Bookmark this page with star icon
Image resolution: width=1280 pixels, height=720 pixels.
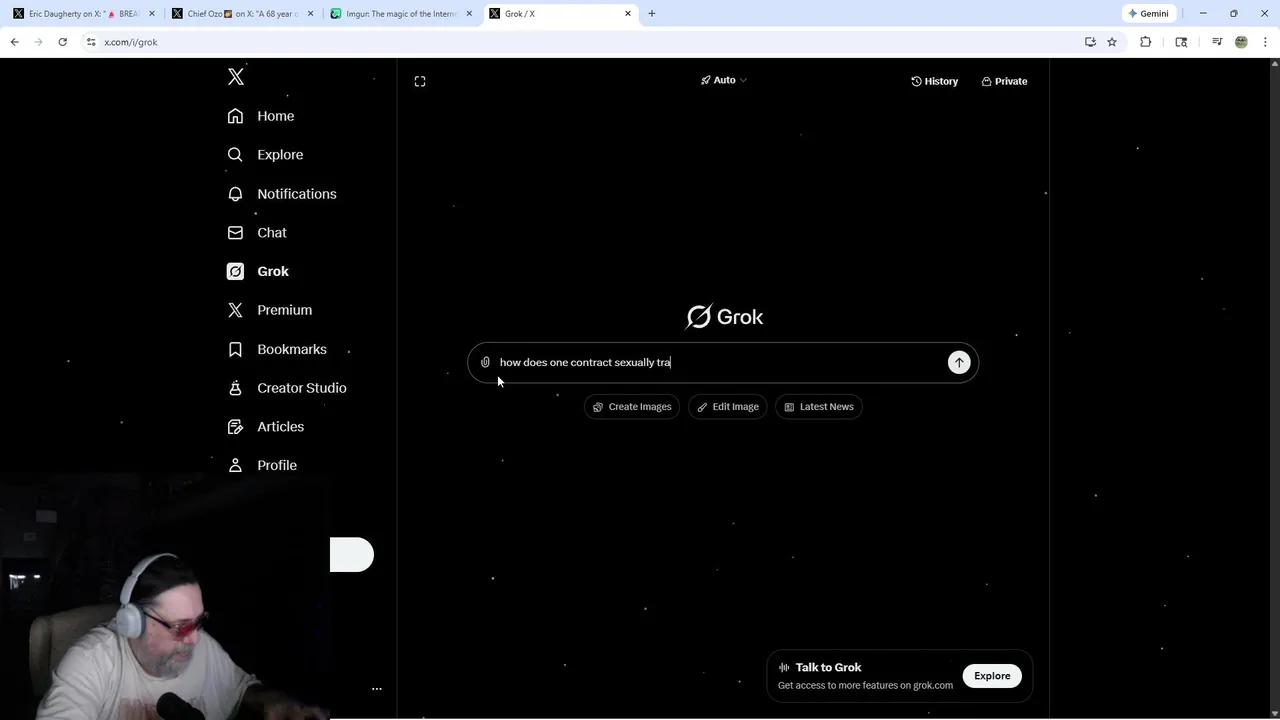click(x=1112, y=42)
